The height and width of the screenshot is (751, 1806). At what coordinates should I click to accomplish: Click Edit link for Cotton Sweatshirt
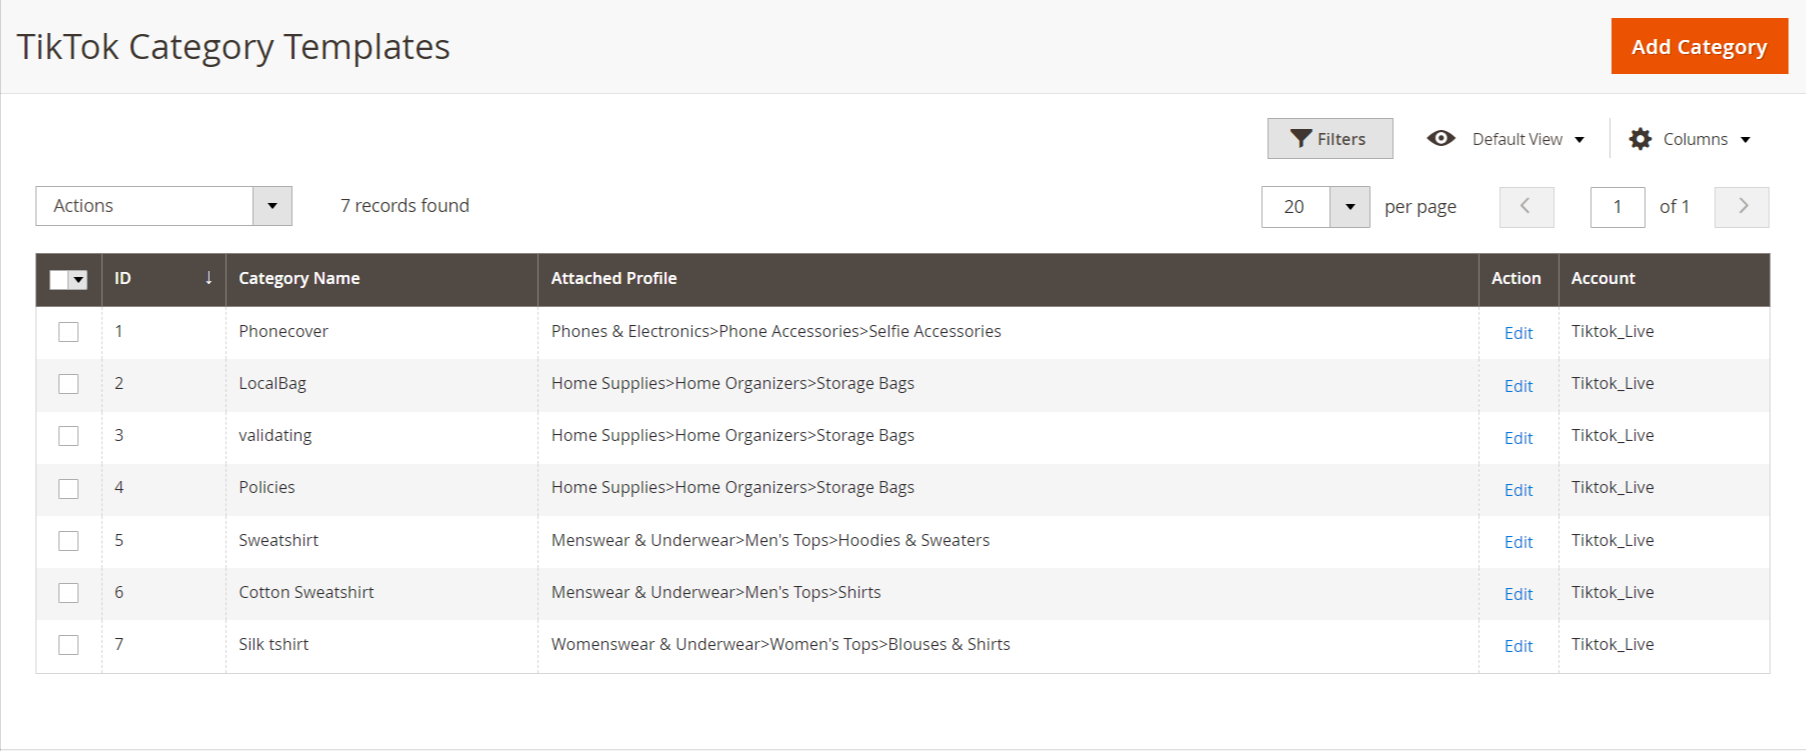pos(1517,594)
